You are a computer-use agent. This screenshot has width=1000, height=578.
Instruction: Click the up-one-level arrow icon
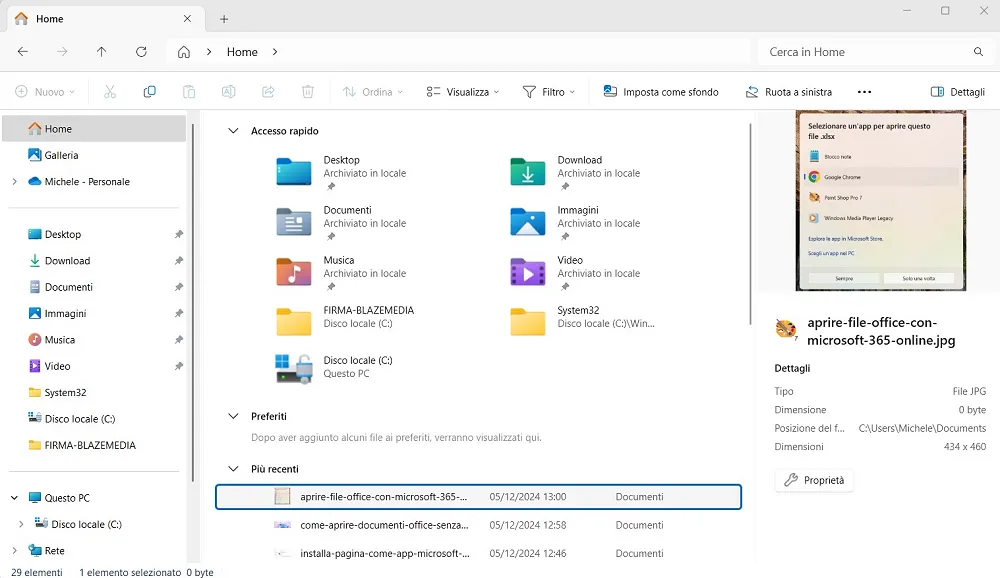click(101, 51)
